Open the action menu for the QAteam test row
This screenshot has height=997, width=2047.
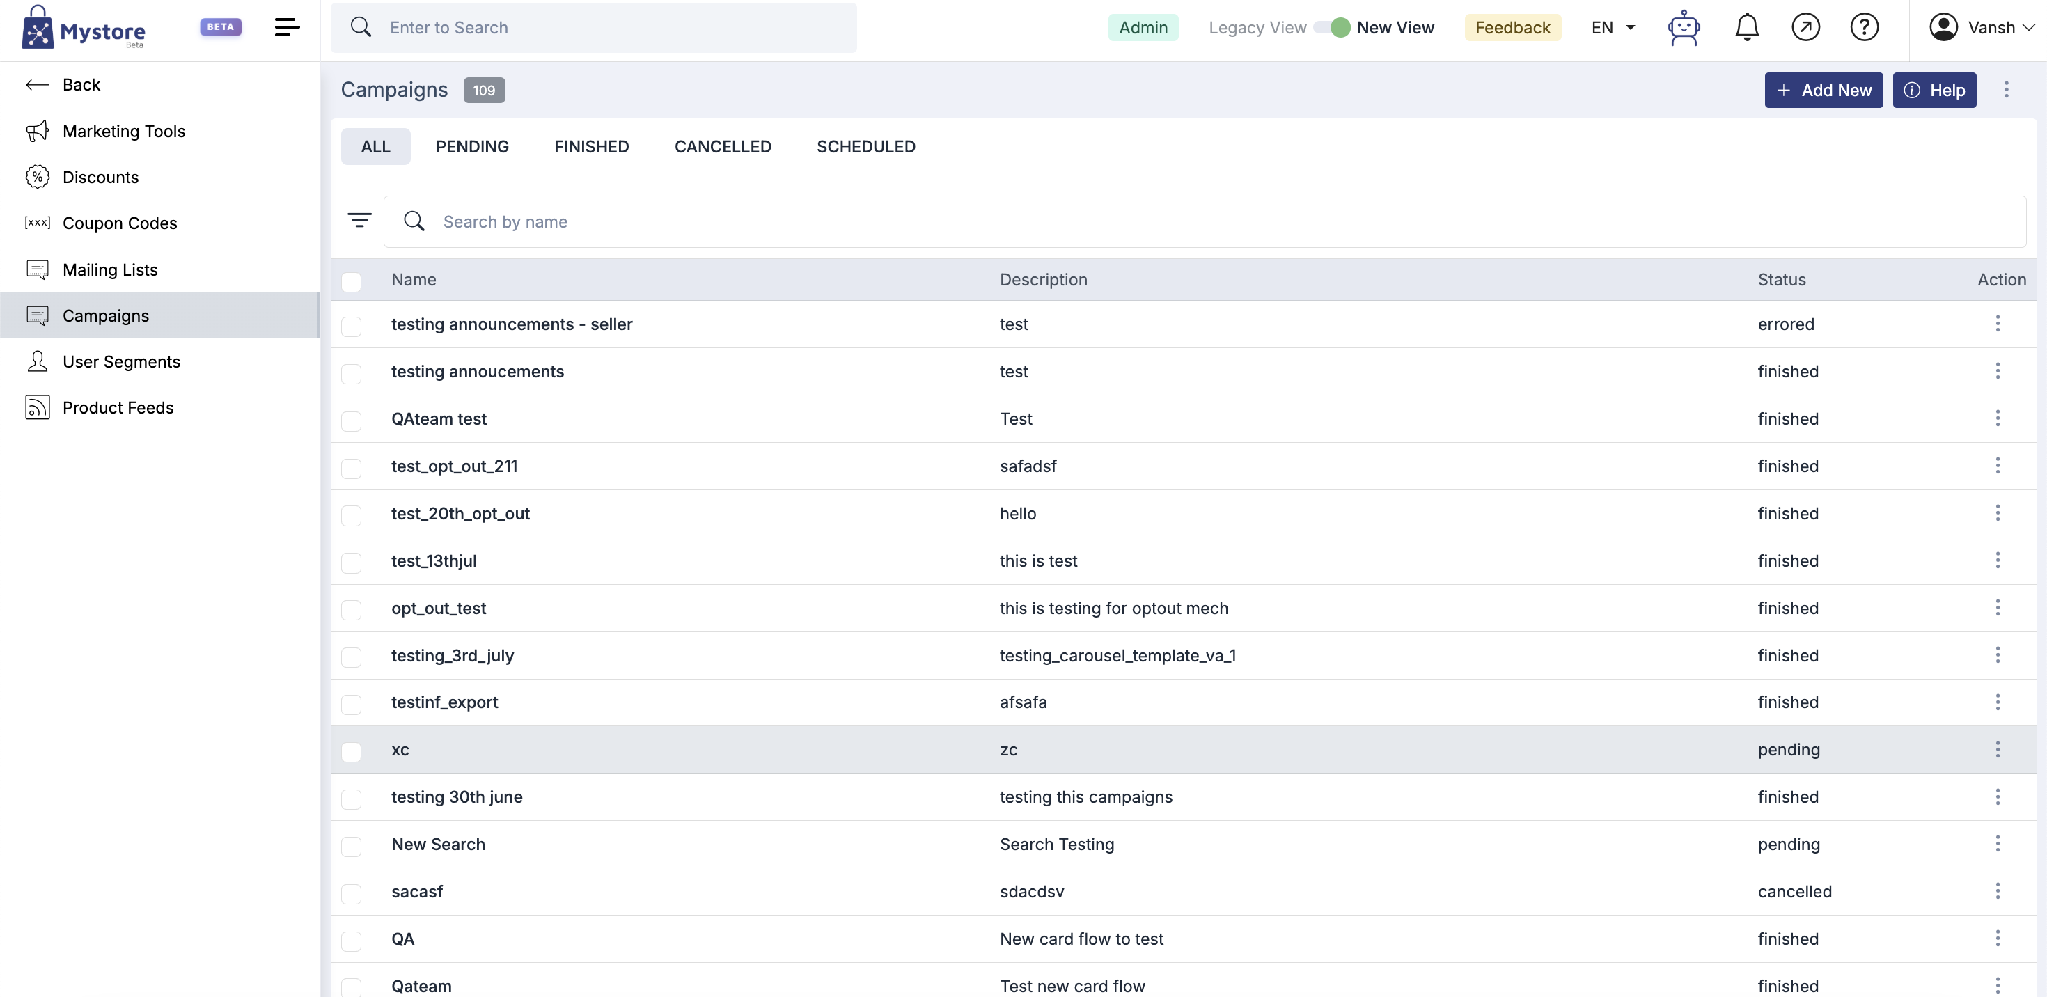(1998, 418)
